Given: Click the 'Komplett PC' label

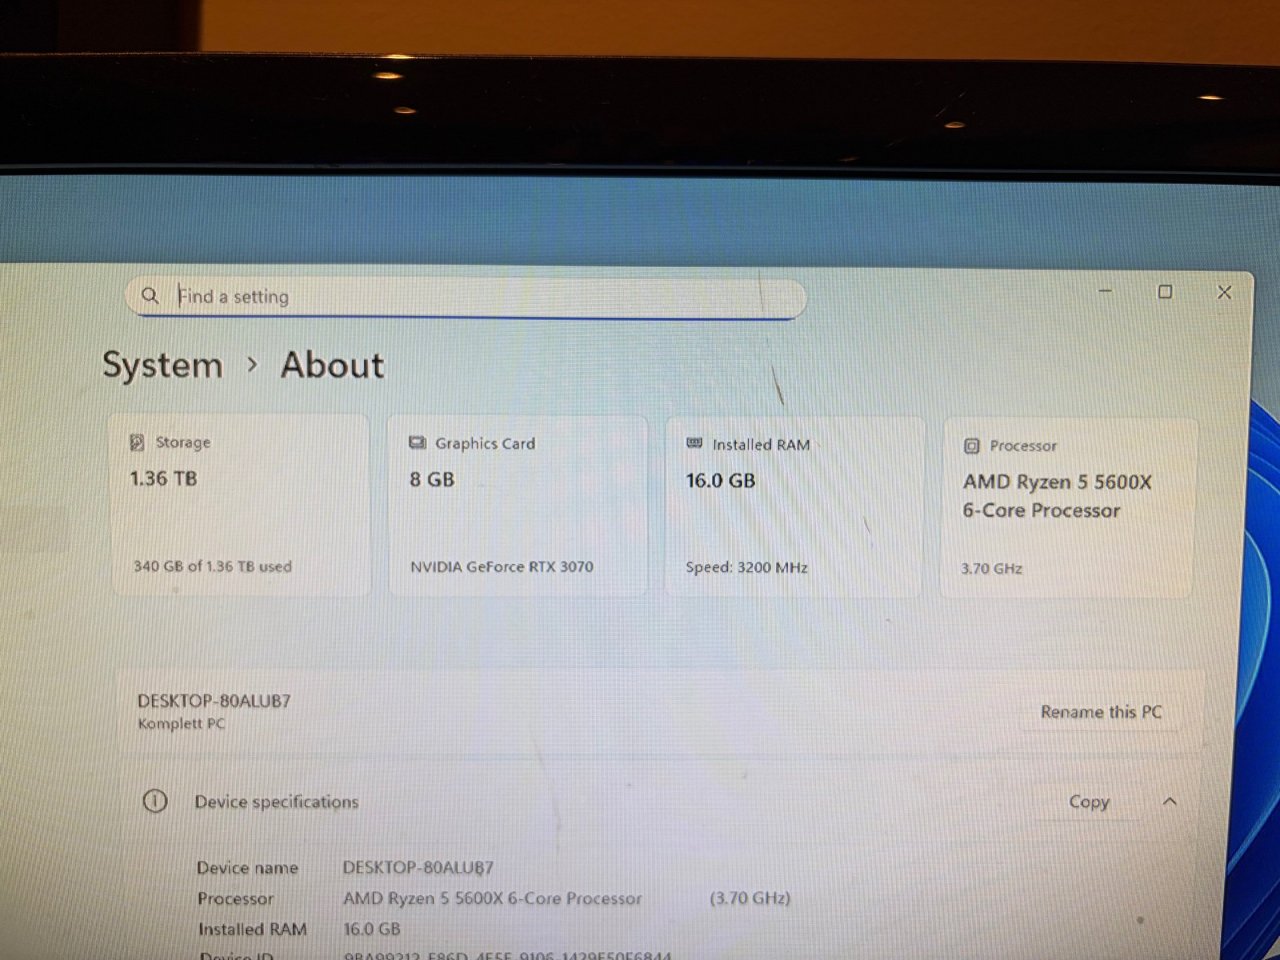Looking at the screenshot, I should (x=181, y=724).
